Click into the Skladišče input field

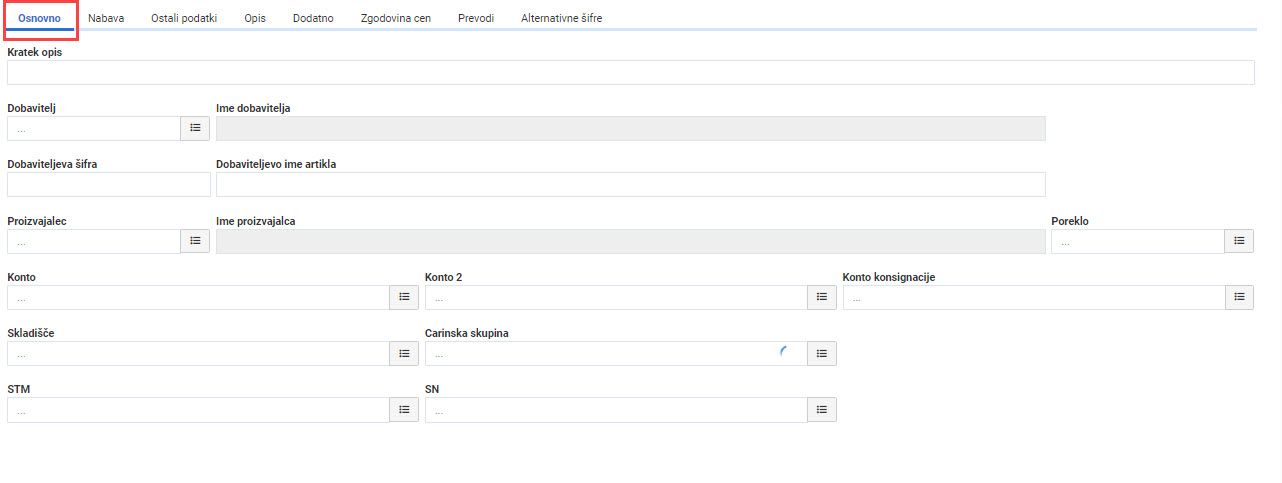[x=198, y=353]
